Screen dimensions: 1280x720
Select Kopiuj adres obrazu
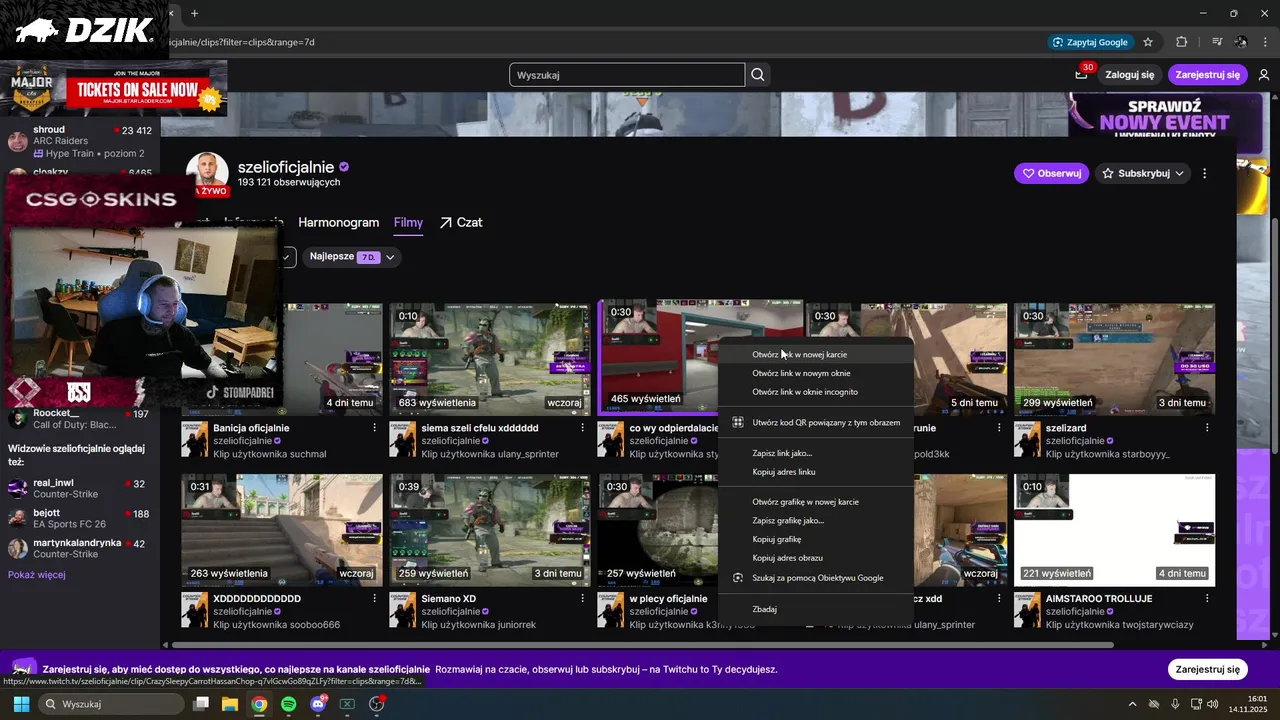click(x=815, y=558)
